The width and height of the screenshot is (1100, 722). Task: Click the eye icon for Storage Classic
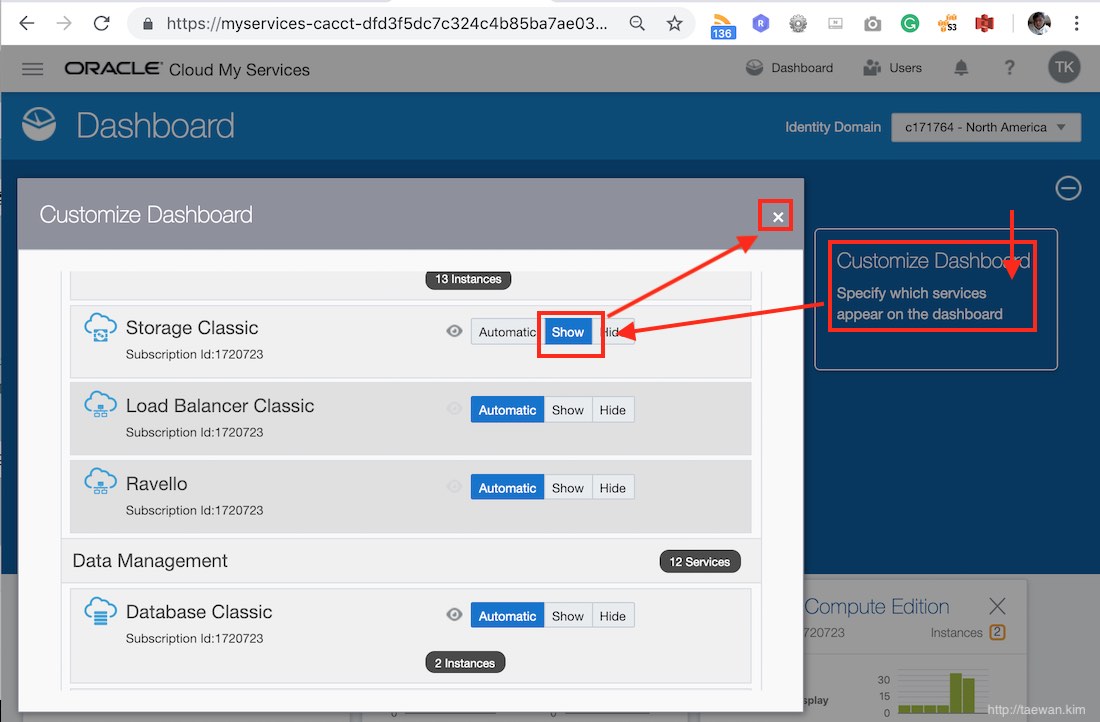[x=454, y=331]
